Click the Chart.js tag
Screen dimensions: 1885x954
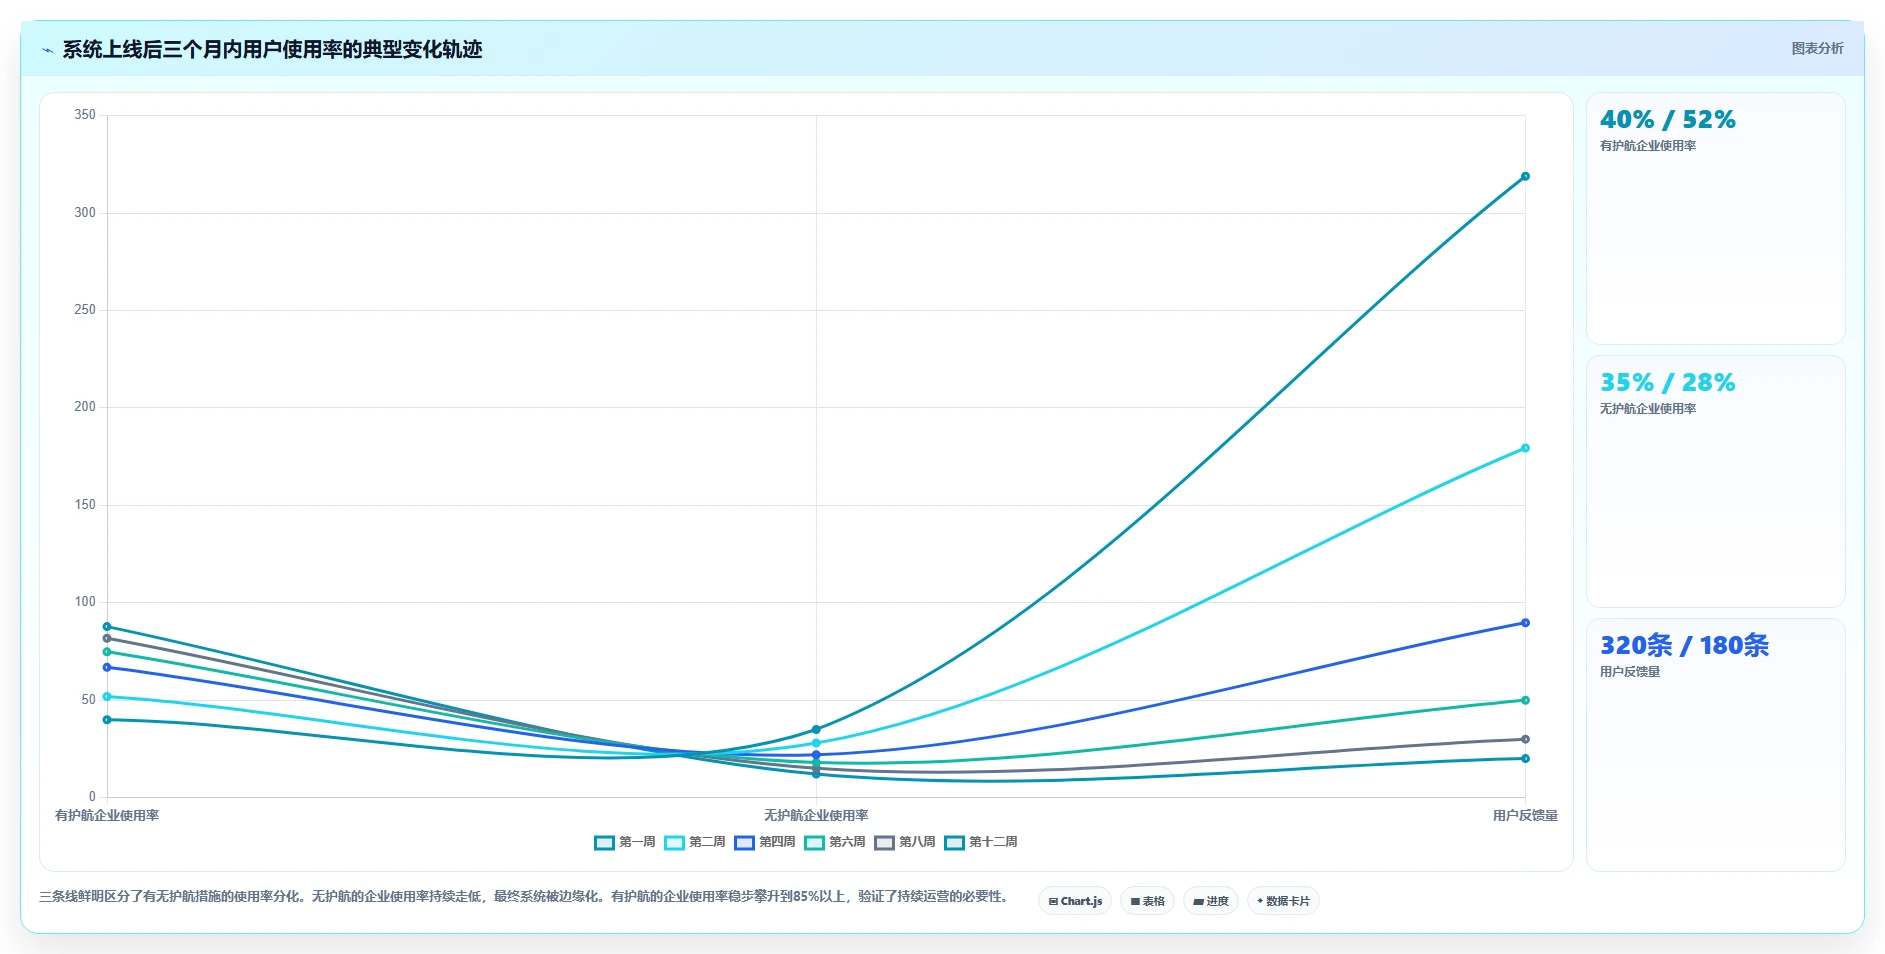coord(1075,901)
